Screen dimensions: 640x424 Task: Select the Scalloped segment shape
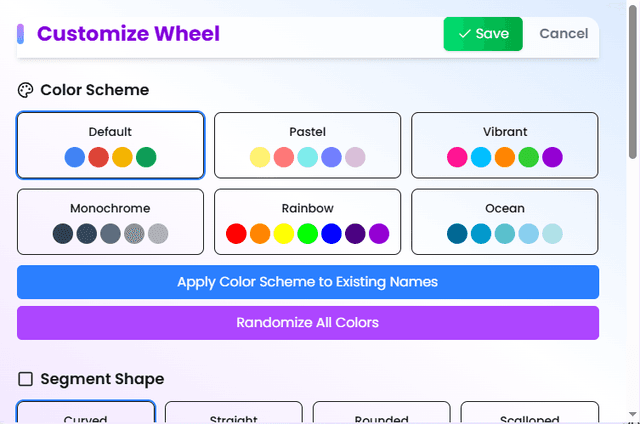tap(529, 412)
